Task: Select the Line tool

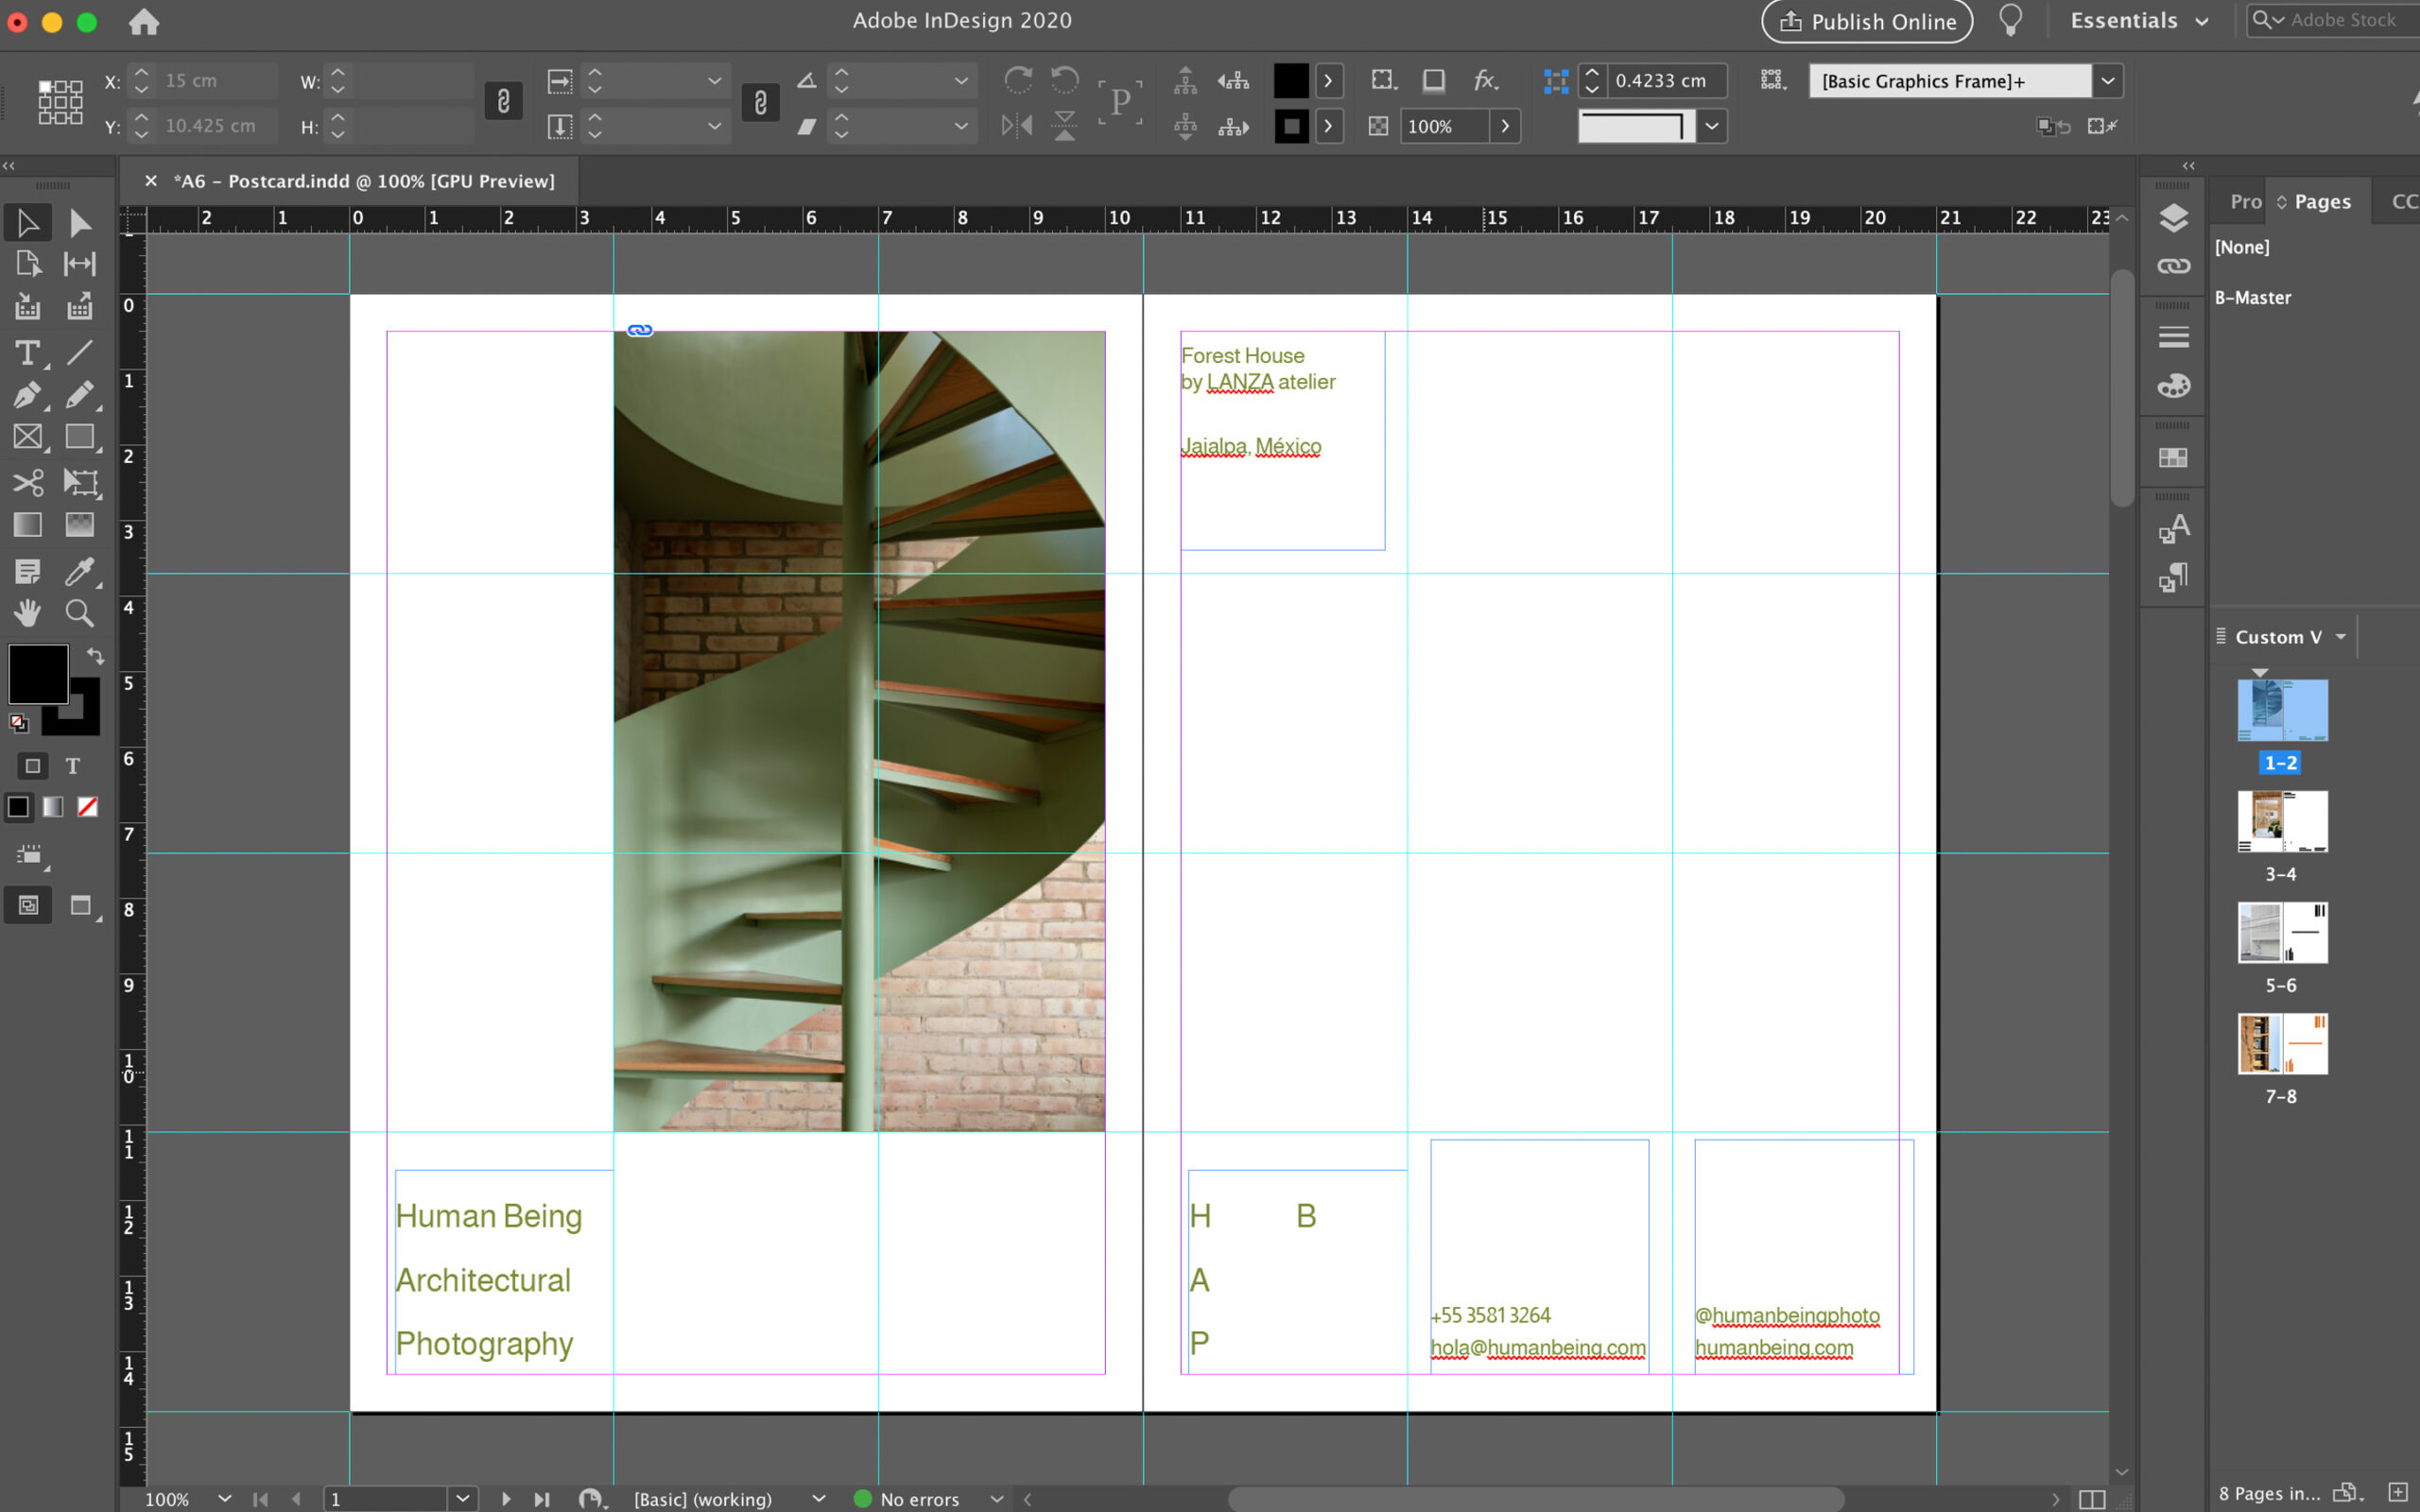Action: [80, 352]
